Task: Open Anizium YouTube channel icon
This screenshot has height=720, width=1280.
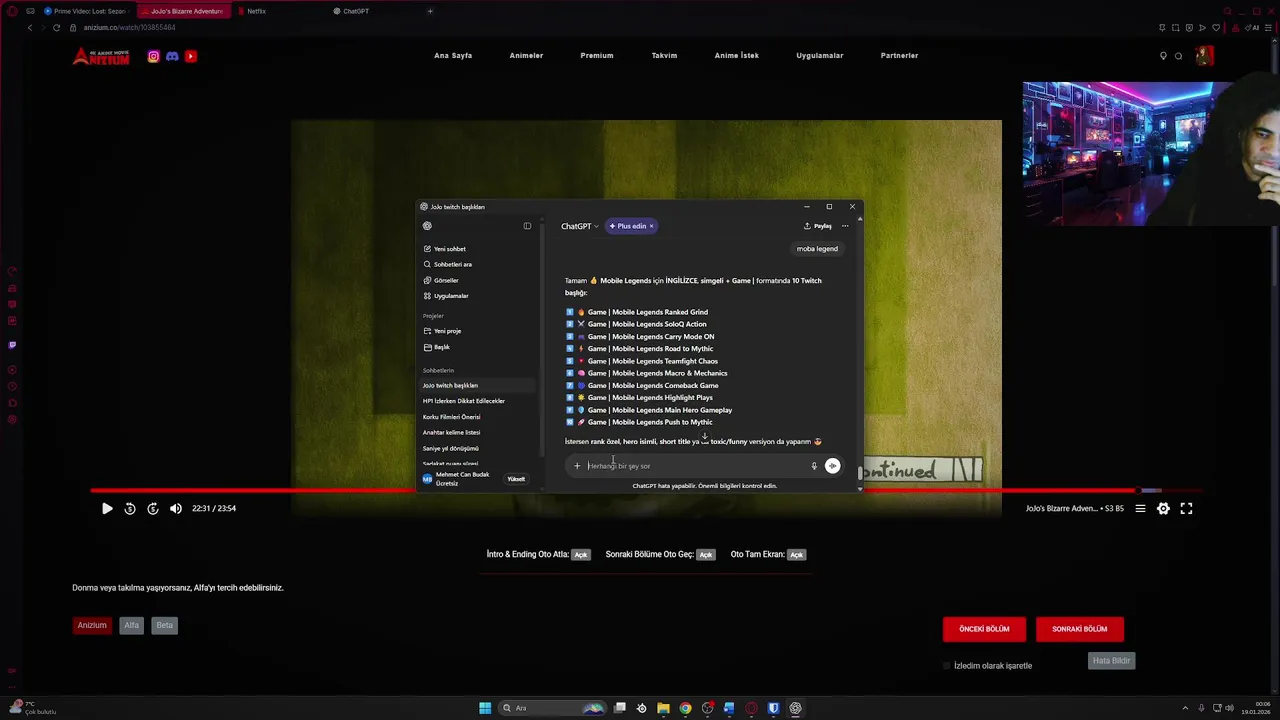Action: tap(191, 56)
